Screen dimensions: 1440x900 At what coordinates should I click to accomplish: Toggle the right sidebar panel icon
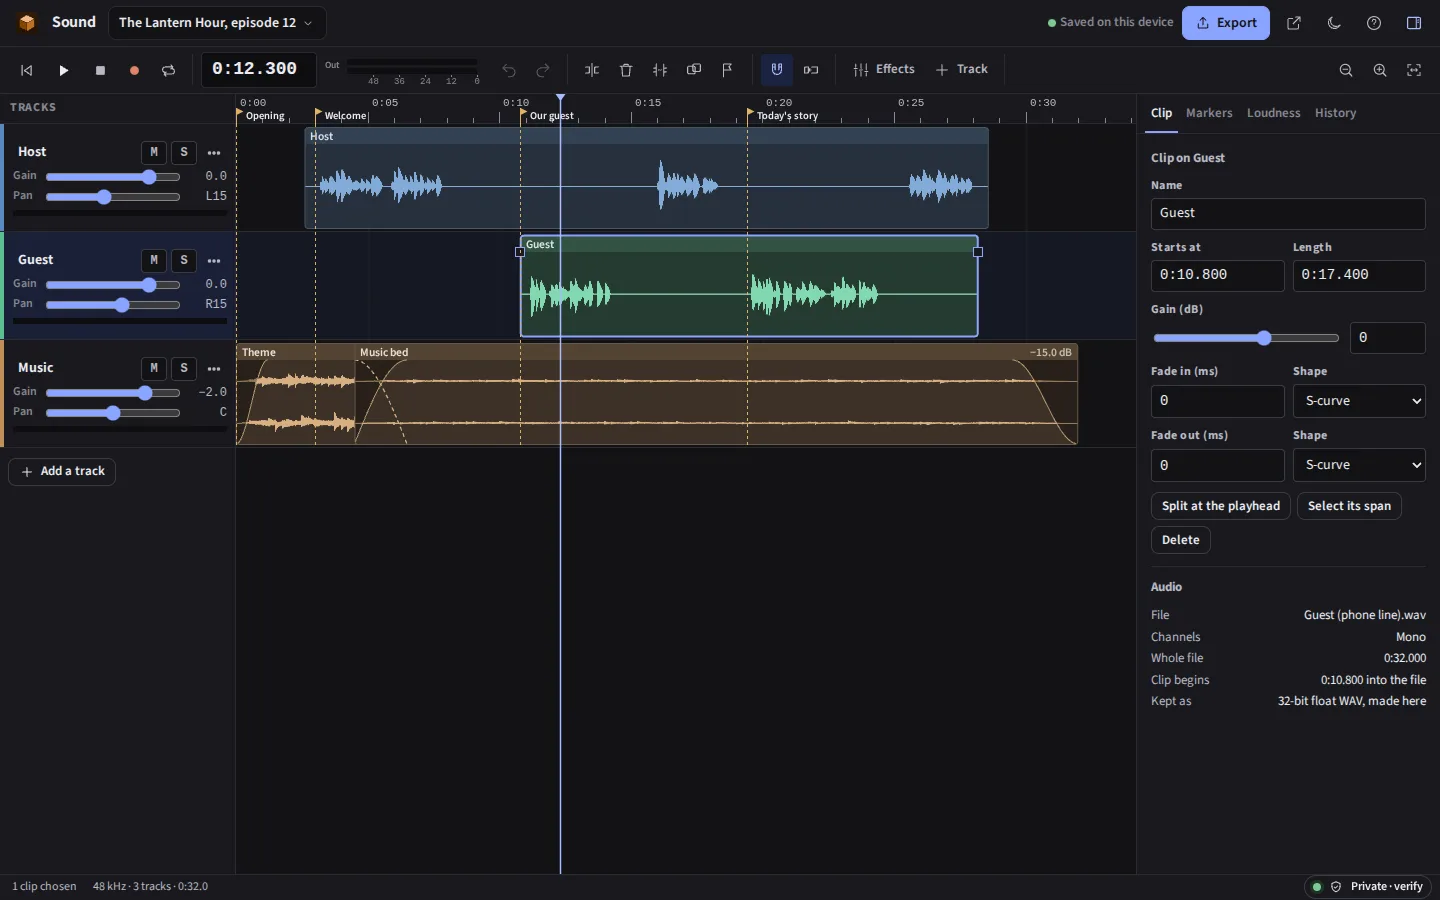(x=1414, y=23)
